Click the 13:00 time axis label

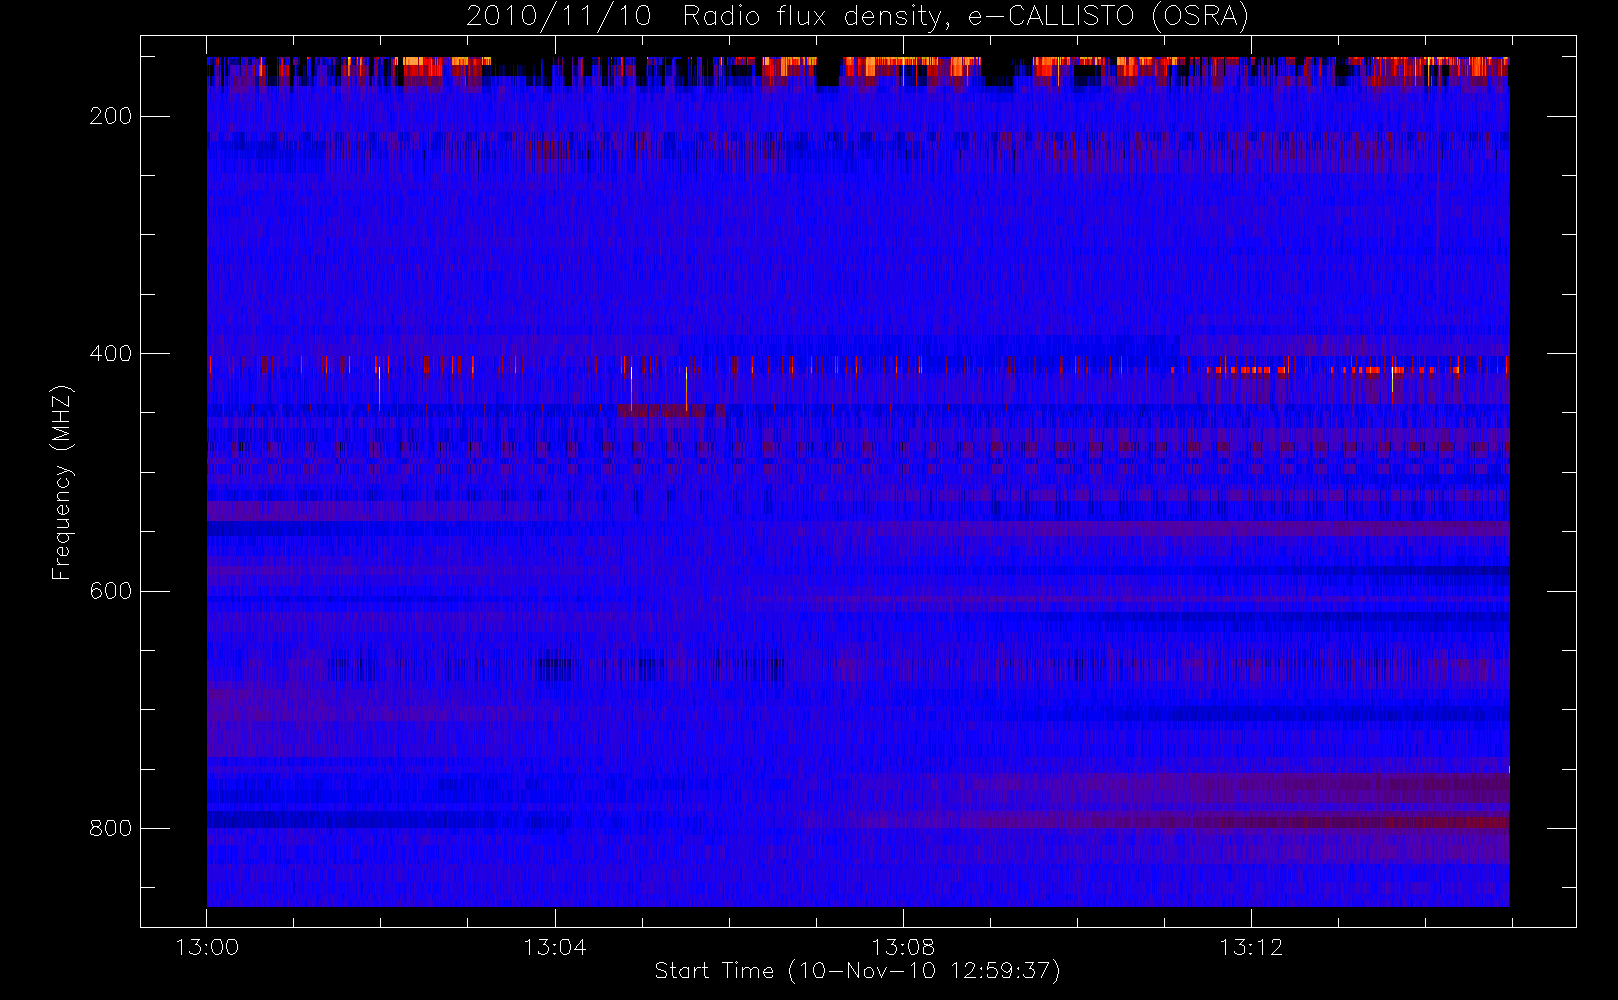[207, 947]
